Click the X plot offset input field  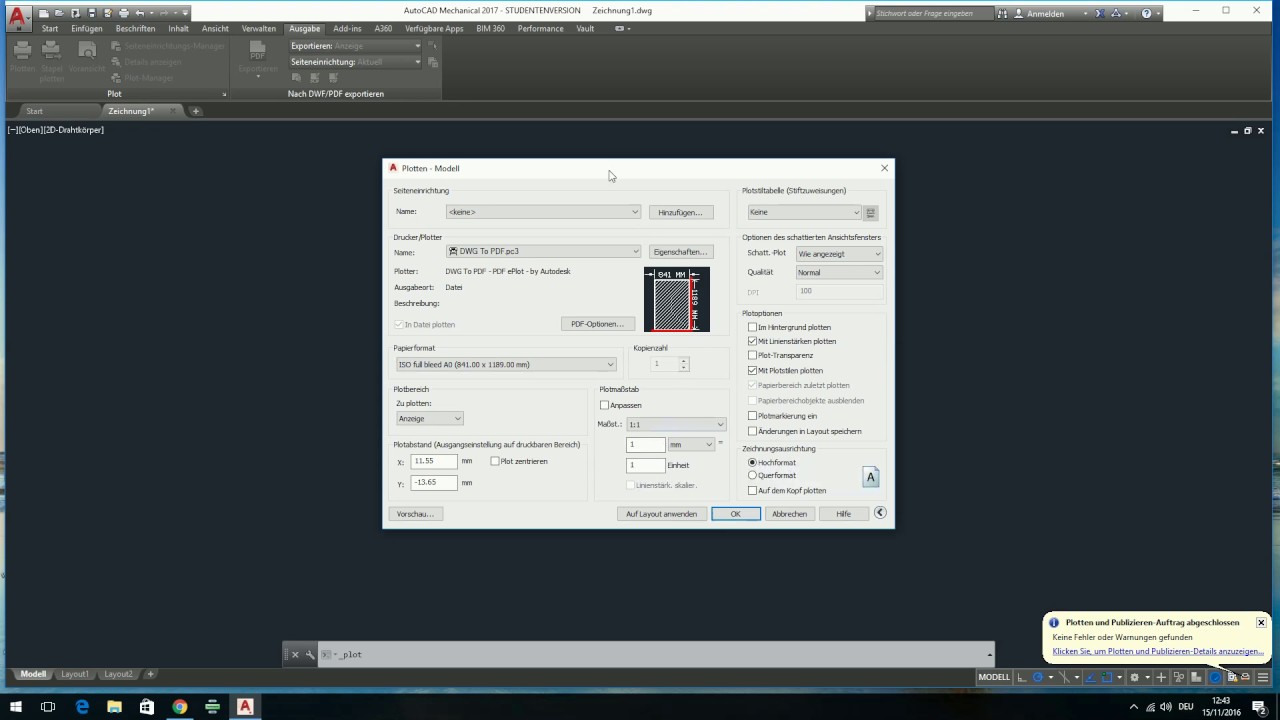tap(434, 461)
